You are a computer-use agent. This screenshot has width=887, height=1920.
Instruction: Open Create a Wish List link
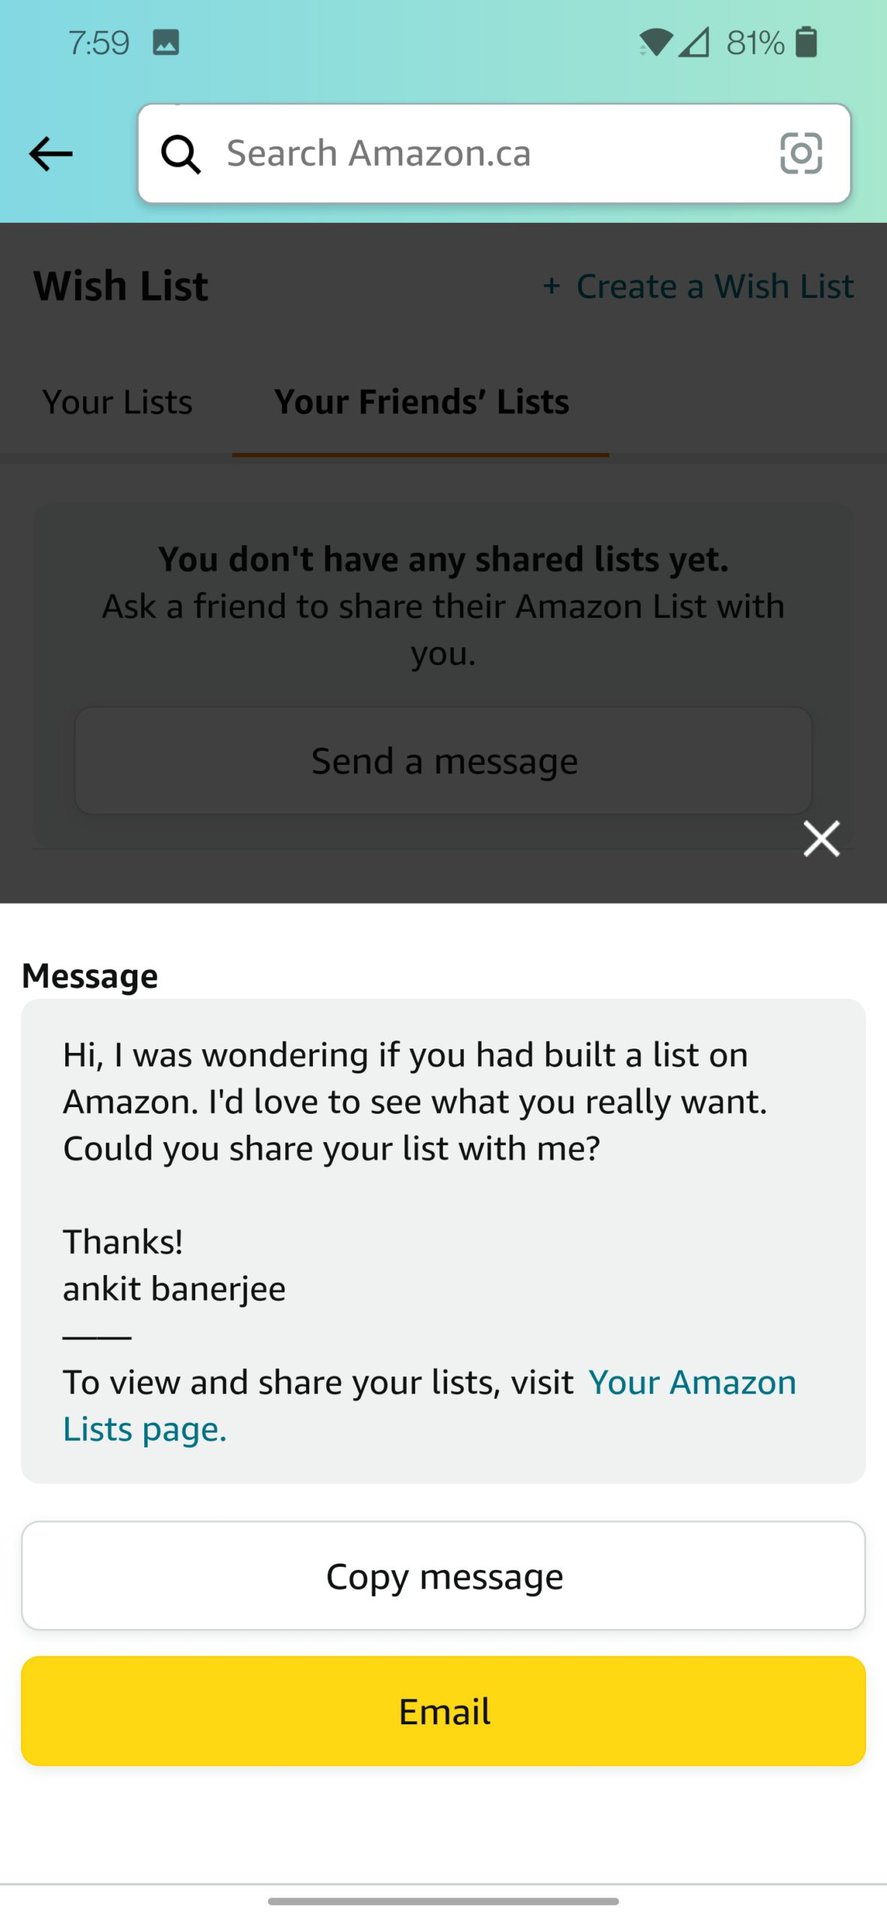699,287
